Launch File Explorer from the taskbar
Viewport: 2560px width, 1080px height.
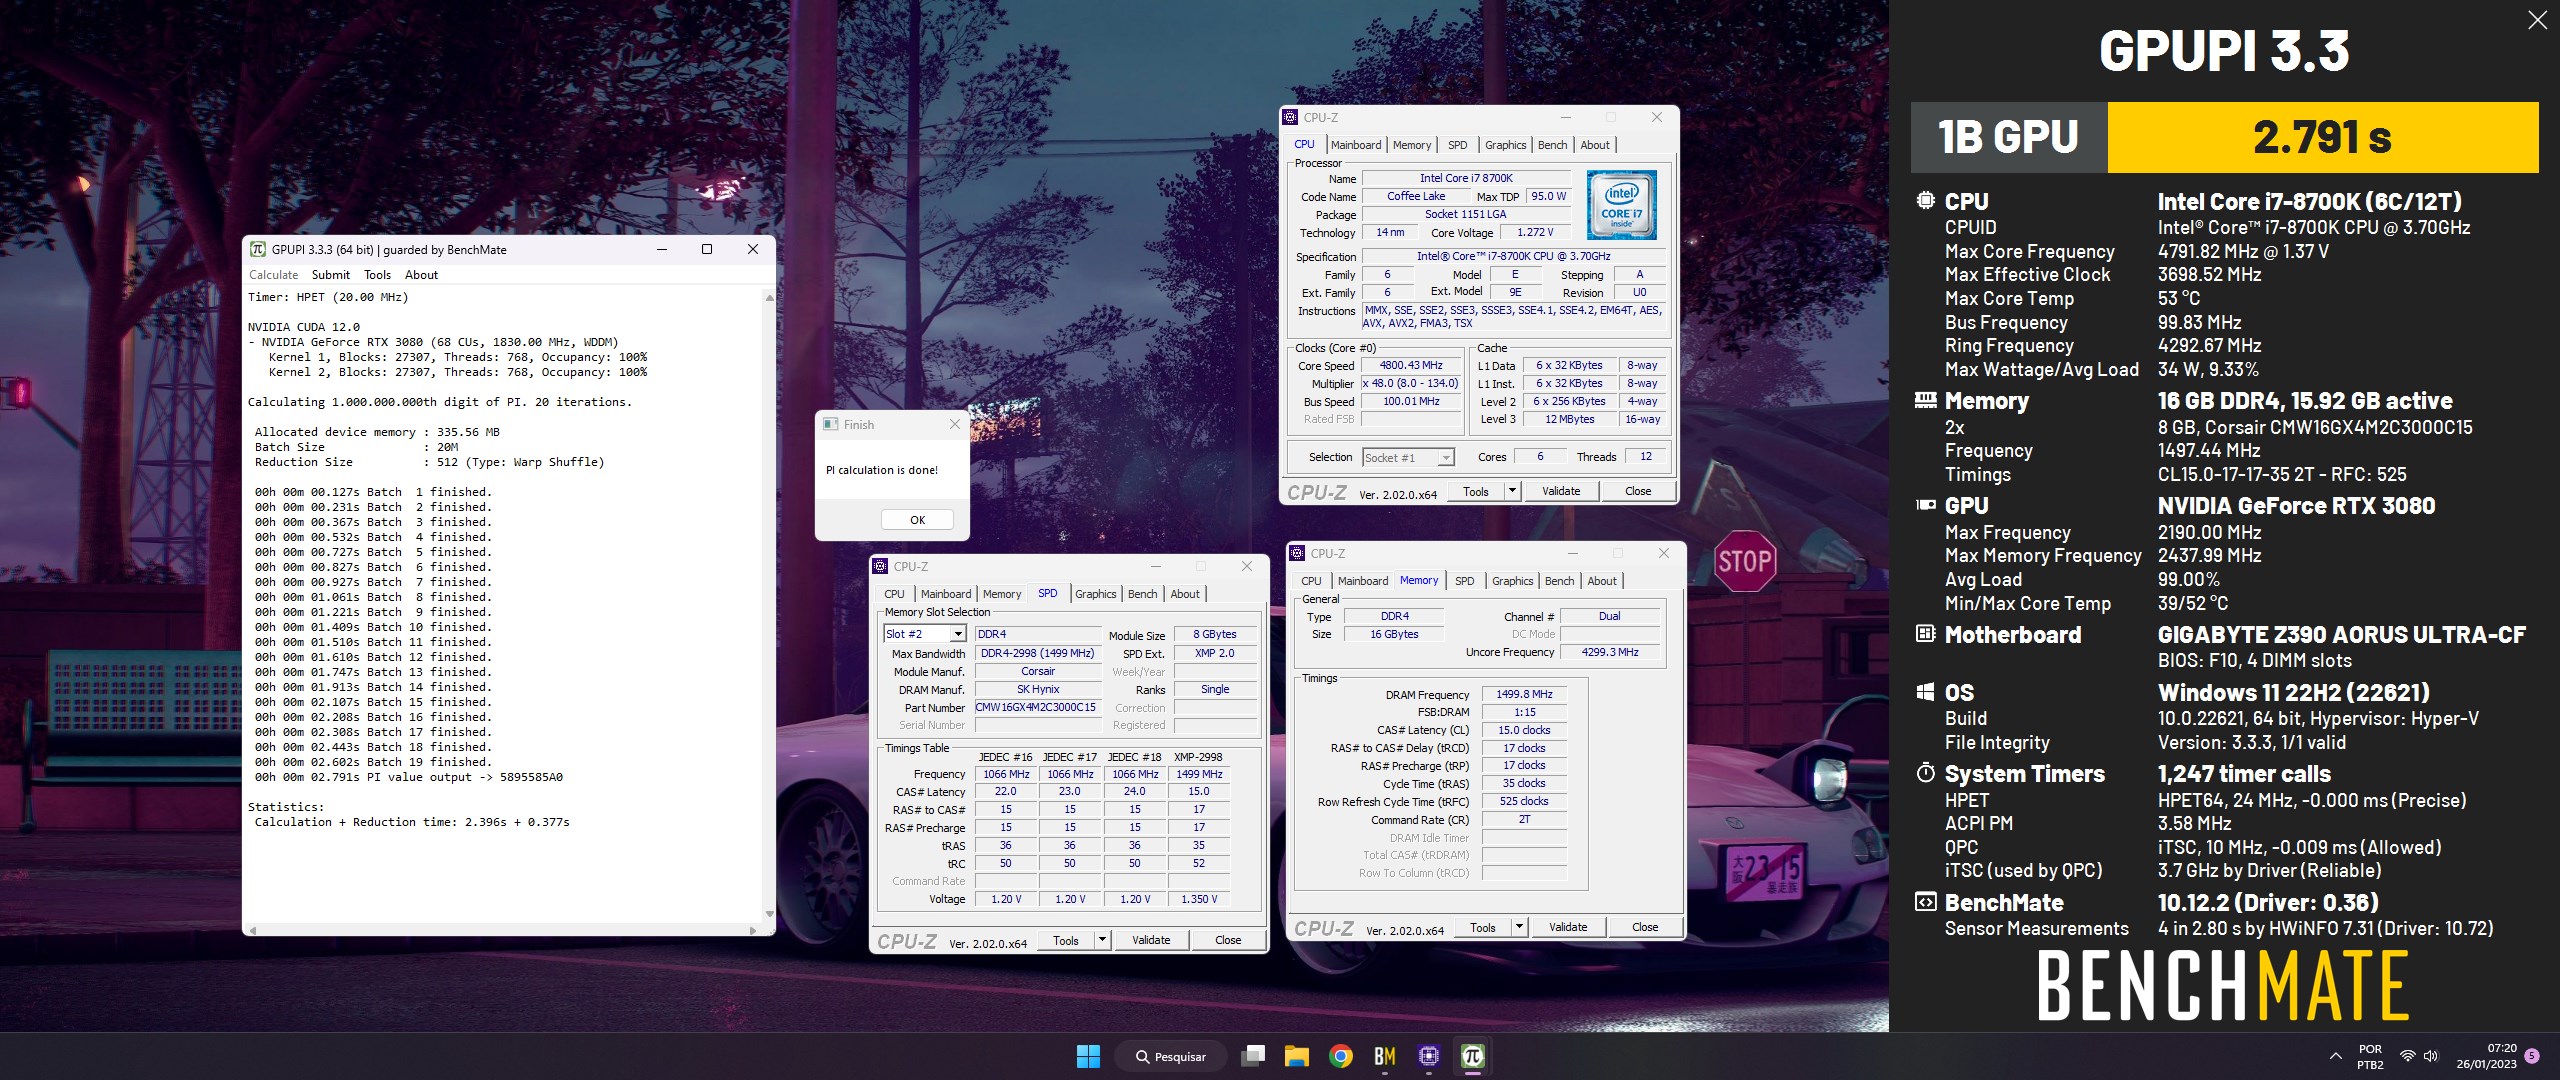[1297, 1056]
